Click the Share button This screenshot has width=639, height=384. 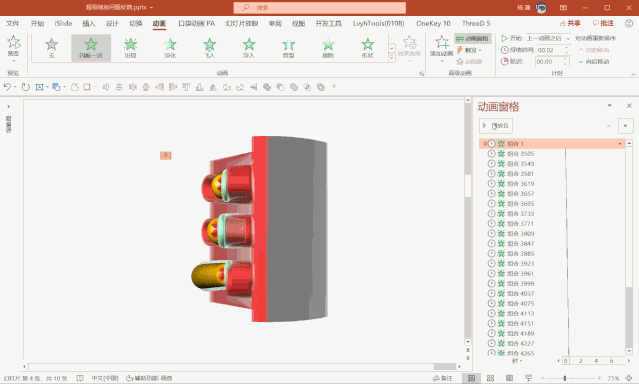[x=570, y=23]
